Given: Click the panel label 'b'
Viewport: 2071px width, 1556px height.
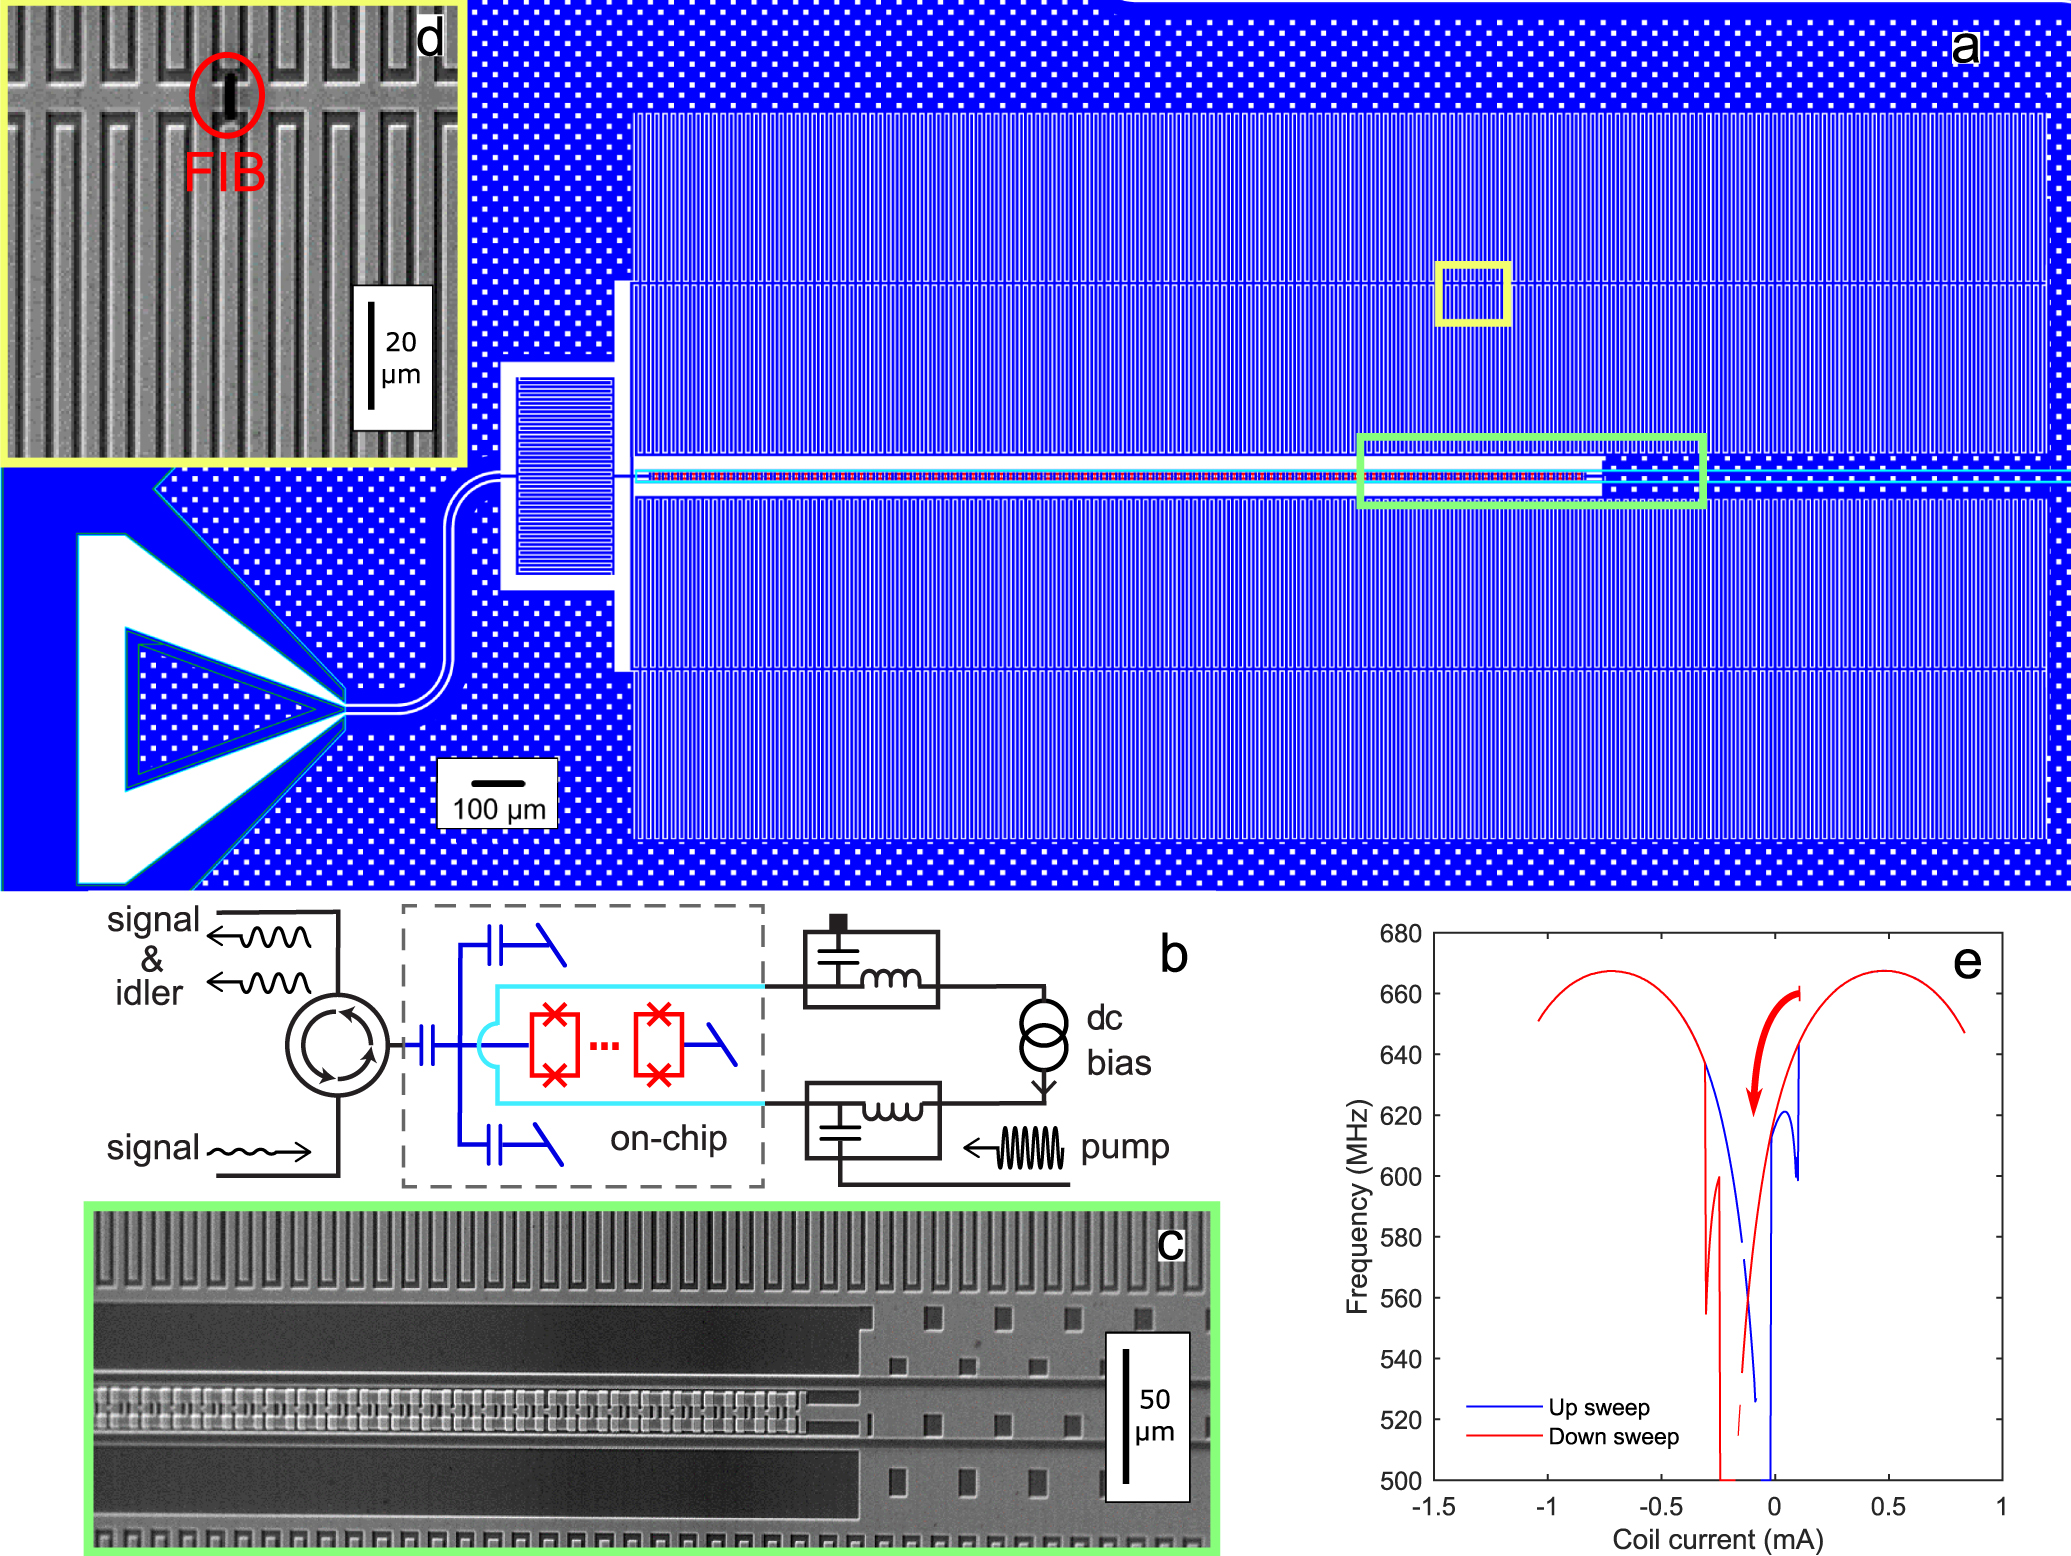Looking at the screenshot, I should [1174, 955].
